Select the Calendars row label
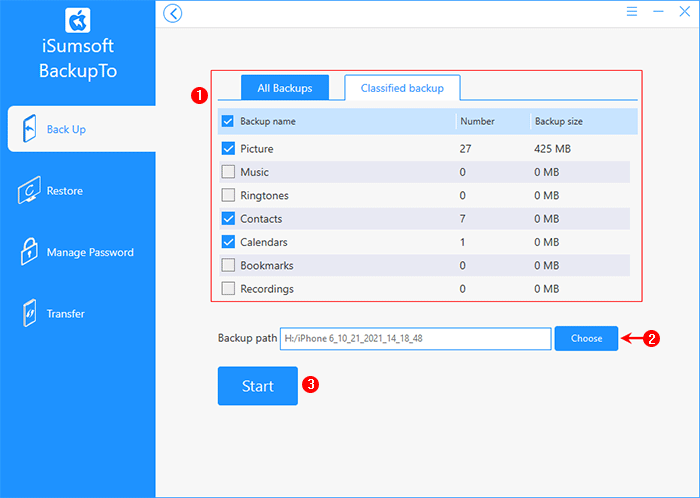The height and width of the screenshot is (498, 700). point(264,242)
